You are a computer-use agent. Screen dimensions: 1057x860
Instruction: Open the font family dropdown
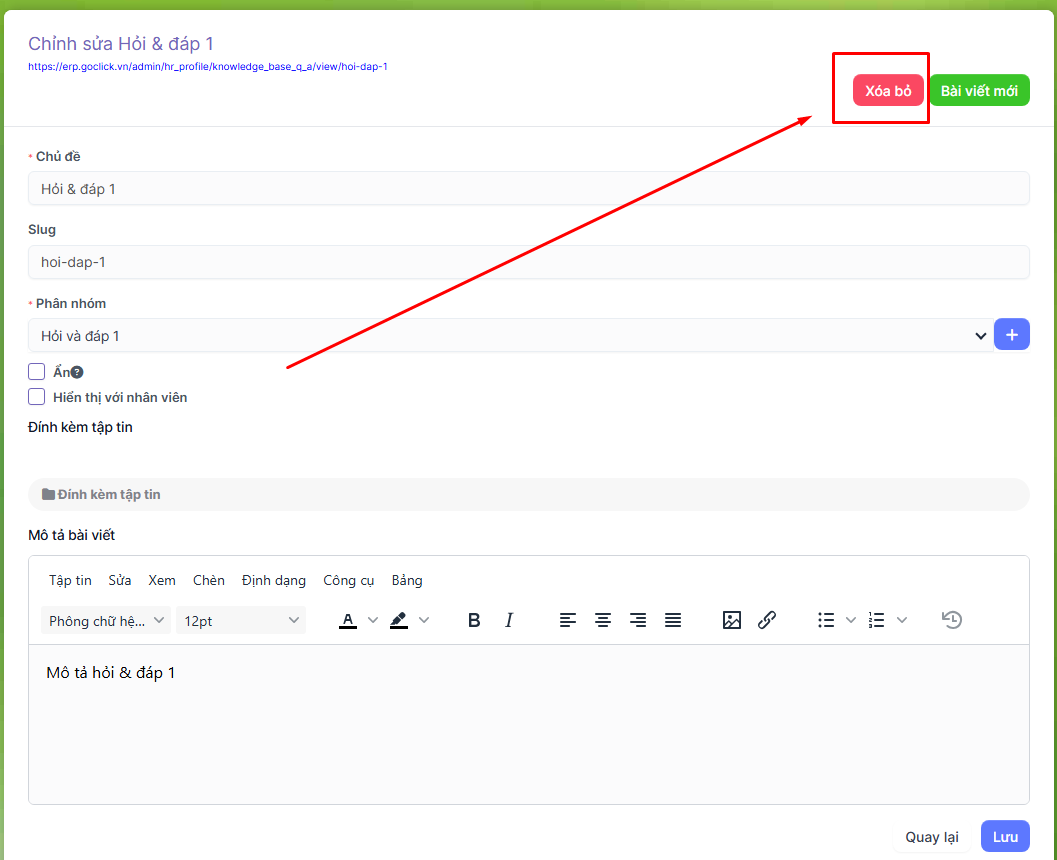coord(106,621)
